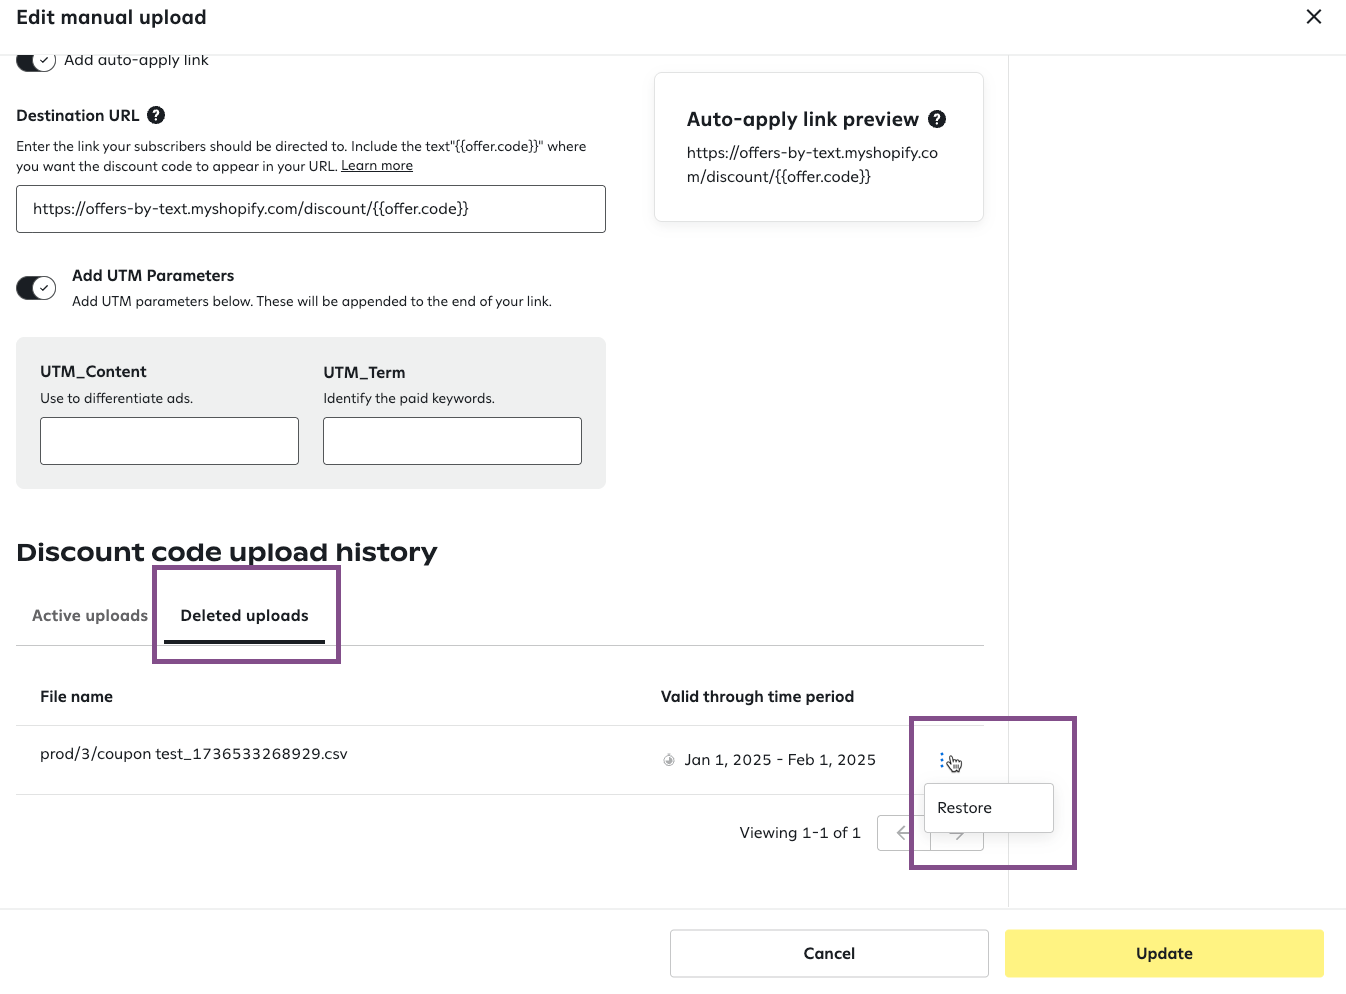Click the status icon beside Jan 1, 2025
The image size is (1346, 994).
click(669, 760)
